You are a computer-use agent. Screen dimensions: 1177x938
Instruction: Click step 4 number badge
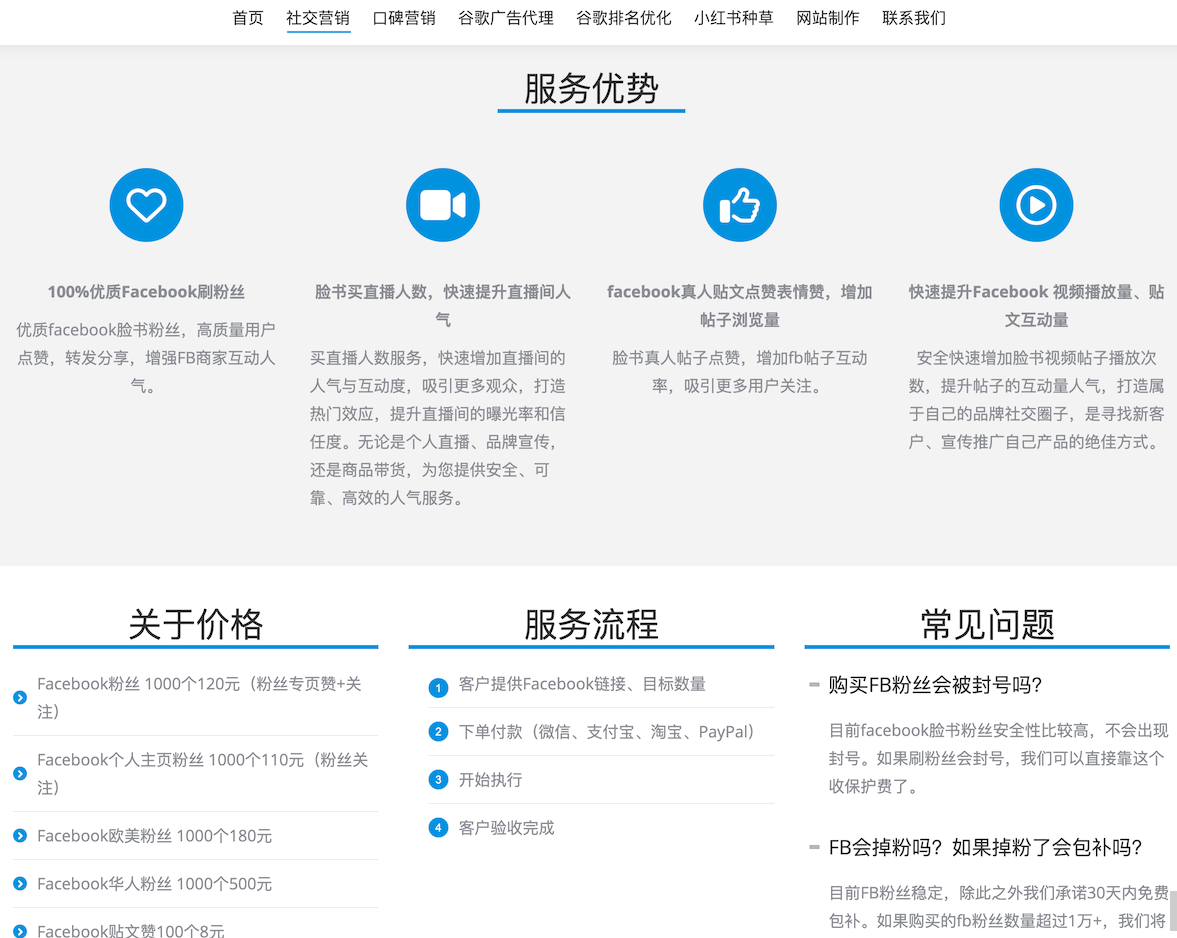pyautogui.click(x=438, y=828)
